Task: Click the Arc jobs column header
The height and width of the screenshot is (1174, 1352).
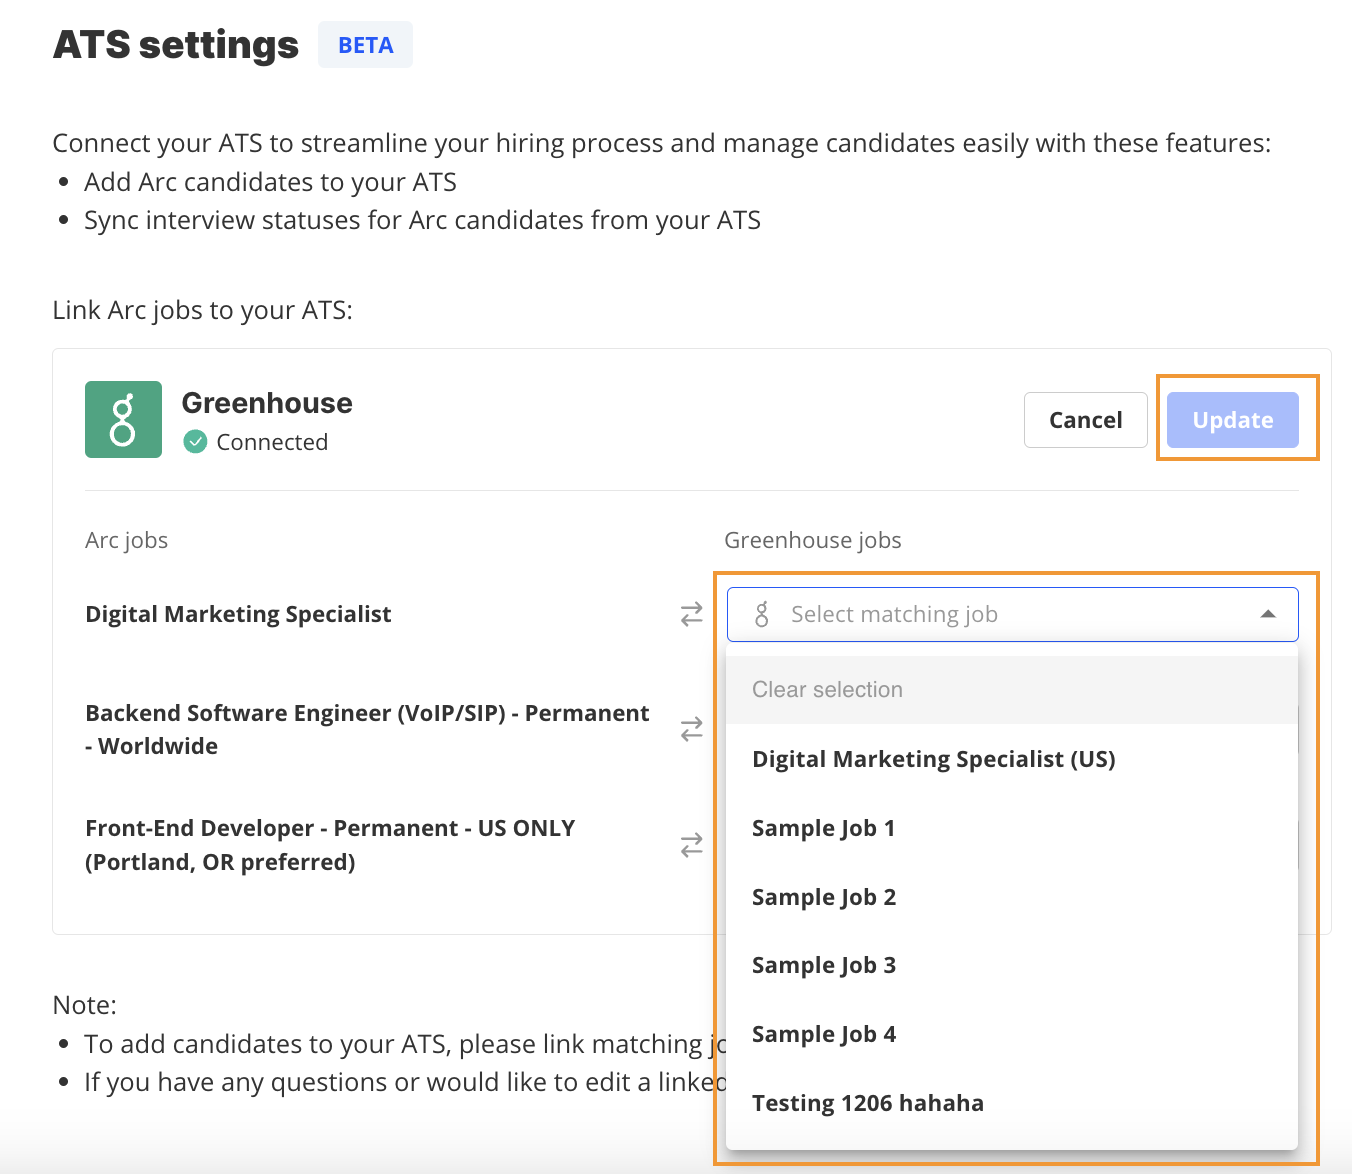Action: [x=127, y=540]
